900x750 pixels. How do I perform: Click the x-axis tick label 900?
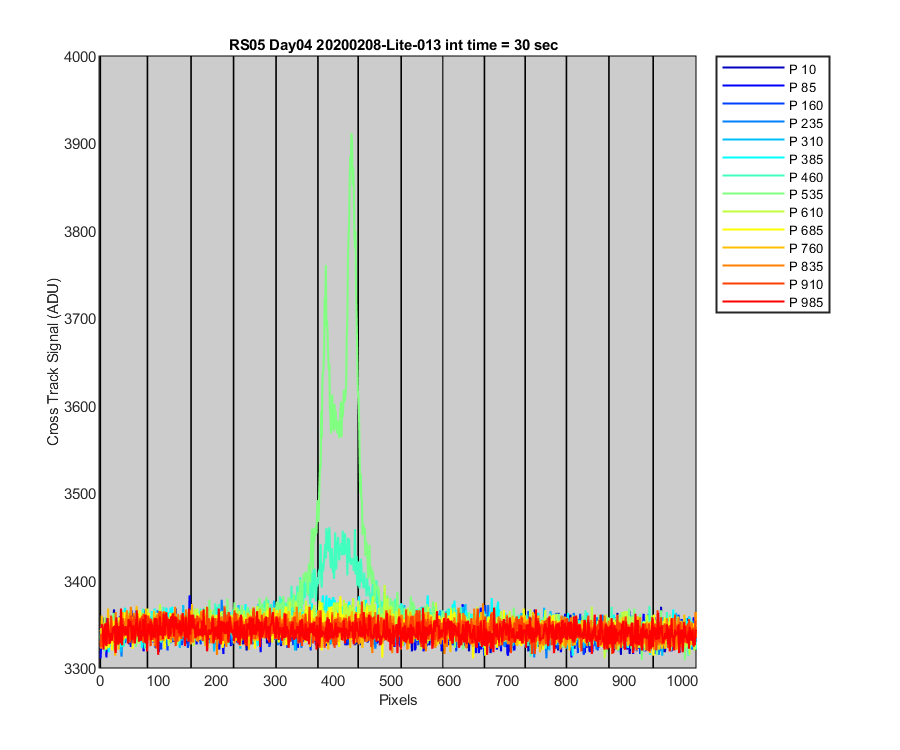[x=624, y=681]
